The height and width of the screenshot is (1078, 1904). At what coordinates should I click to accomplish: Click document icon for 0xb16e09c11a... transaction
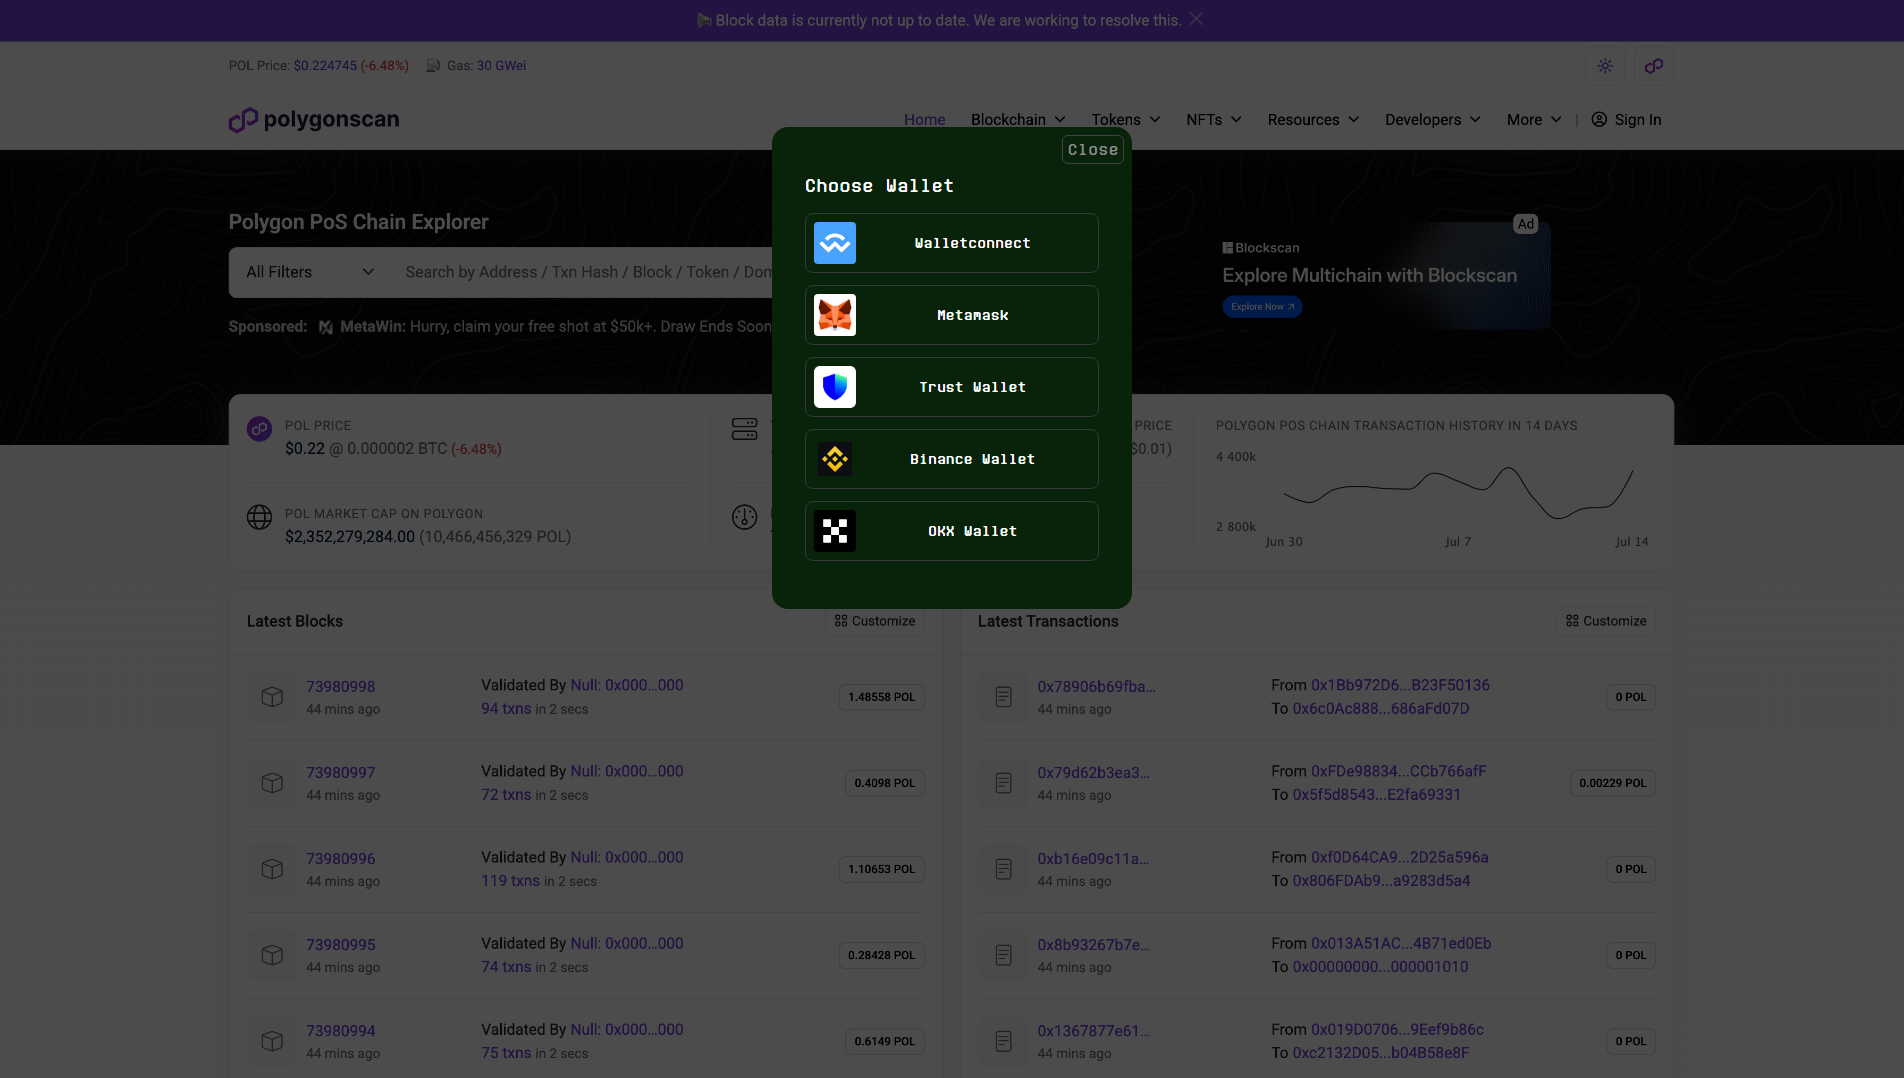[1003, 869]
